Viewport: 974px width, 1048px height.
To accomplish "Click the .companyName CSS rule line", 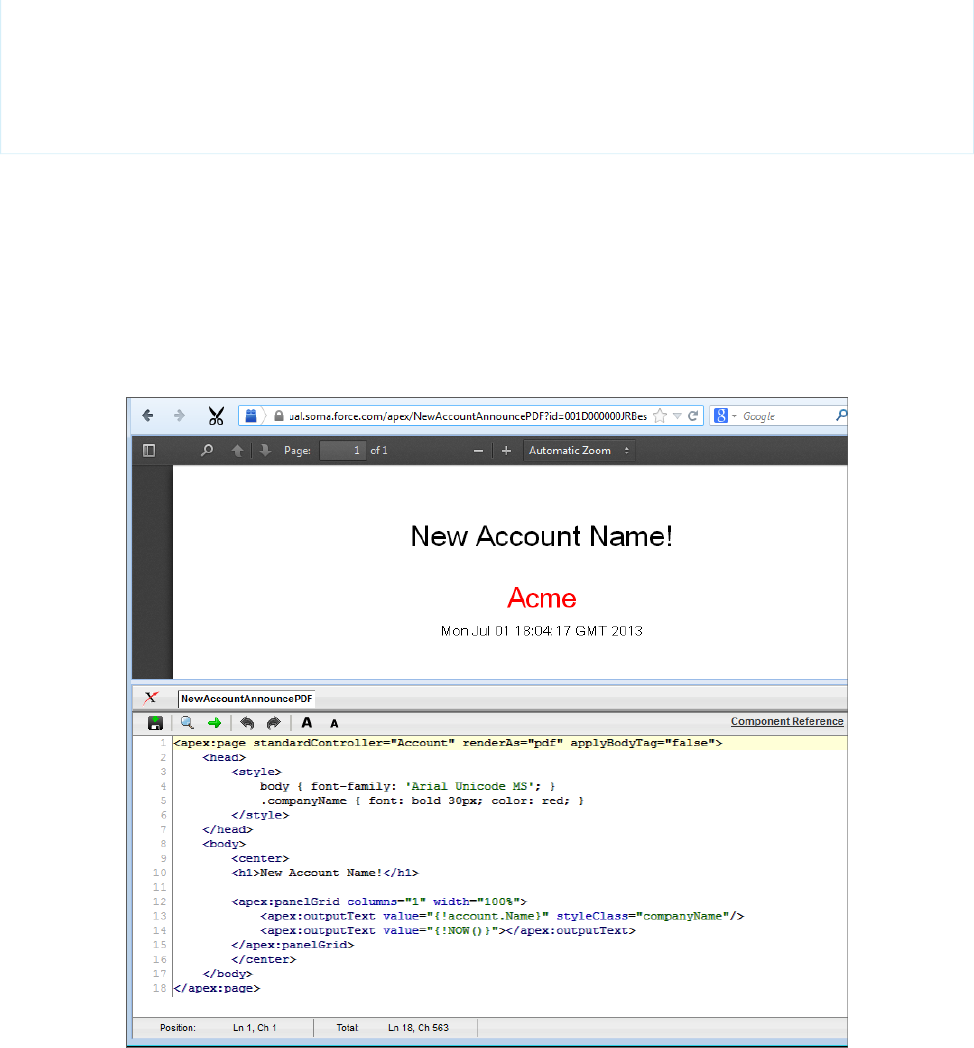I will click(x=422, y=801).
